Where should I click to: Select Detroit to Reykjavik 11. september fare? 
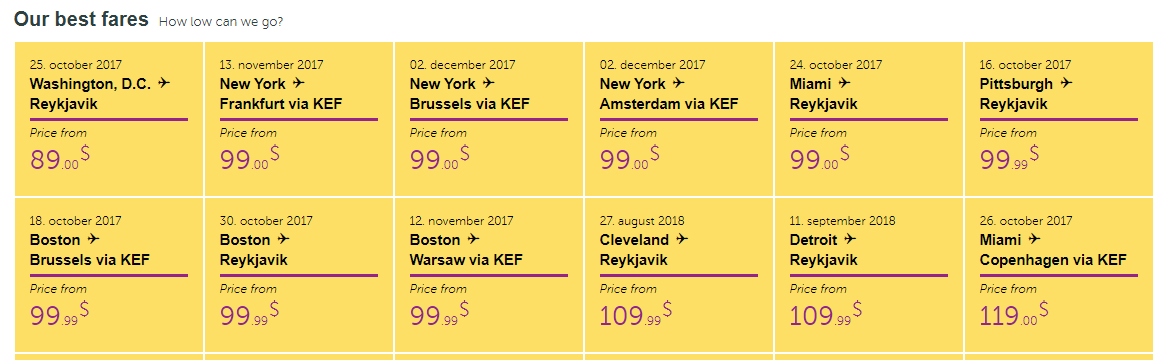click(869, 275)
